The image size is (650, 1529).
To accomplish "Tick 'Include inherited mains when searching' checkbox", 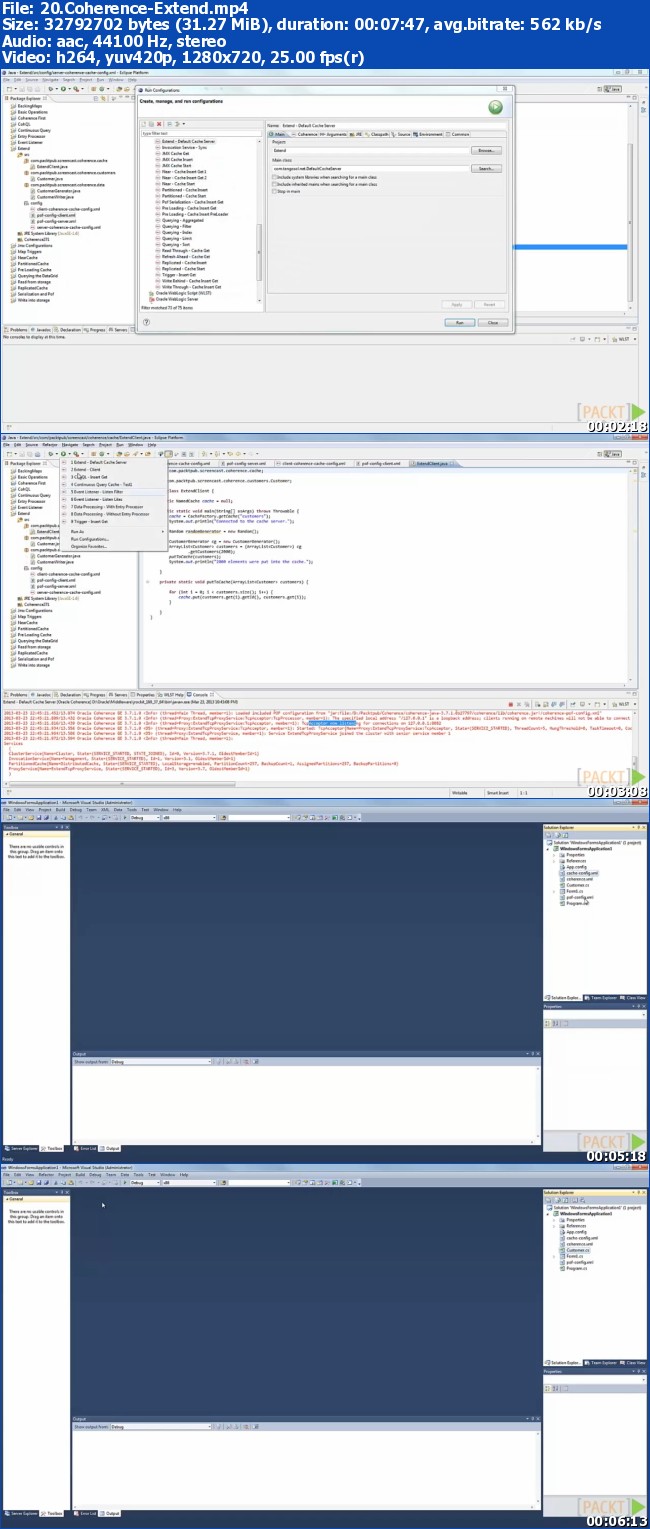I will tap(275, 184).
